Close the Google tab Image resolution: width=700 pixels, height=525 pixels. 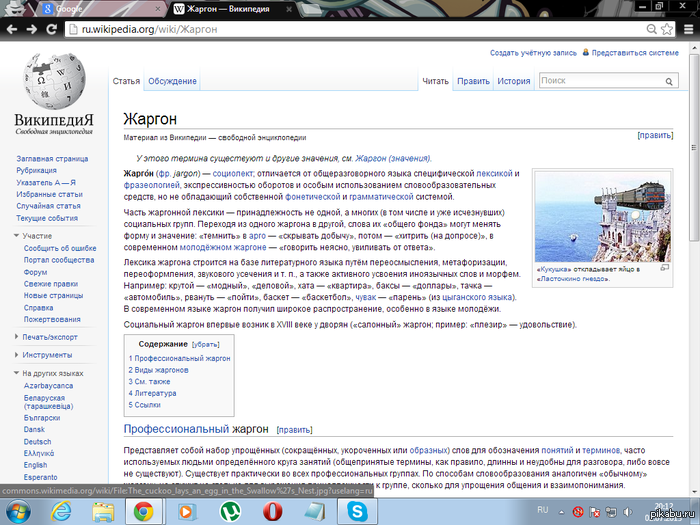(158, 9)
